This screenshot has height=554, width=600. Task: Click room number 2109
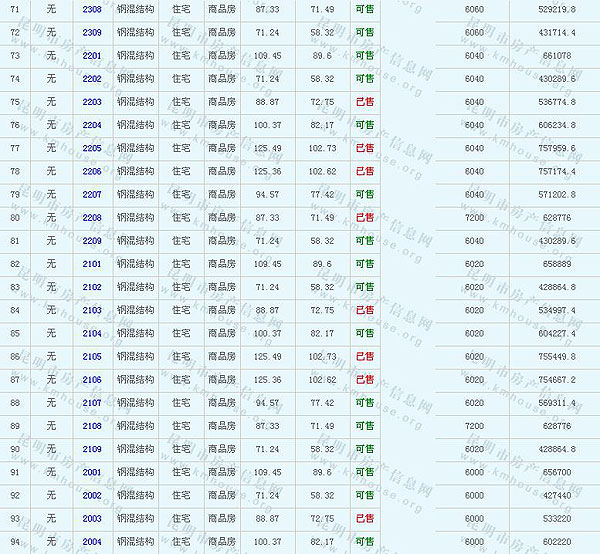pyautogui.click(x=92, y=449)
